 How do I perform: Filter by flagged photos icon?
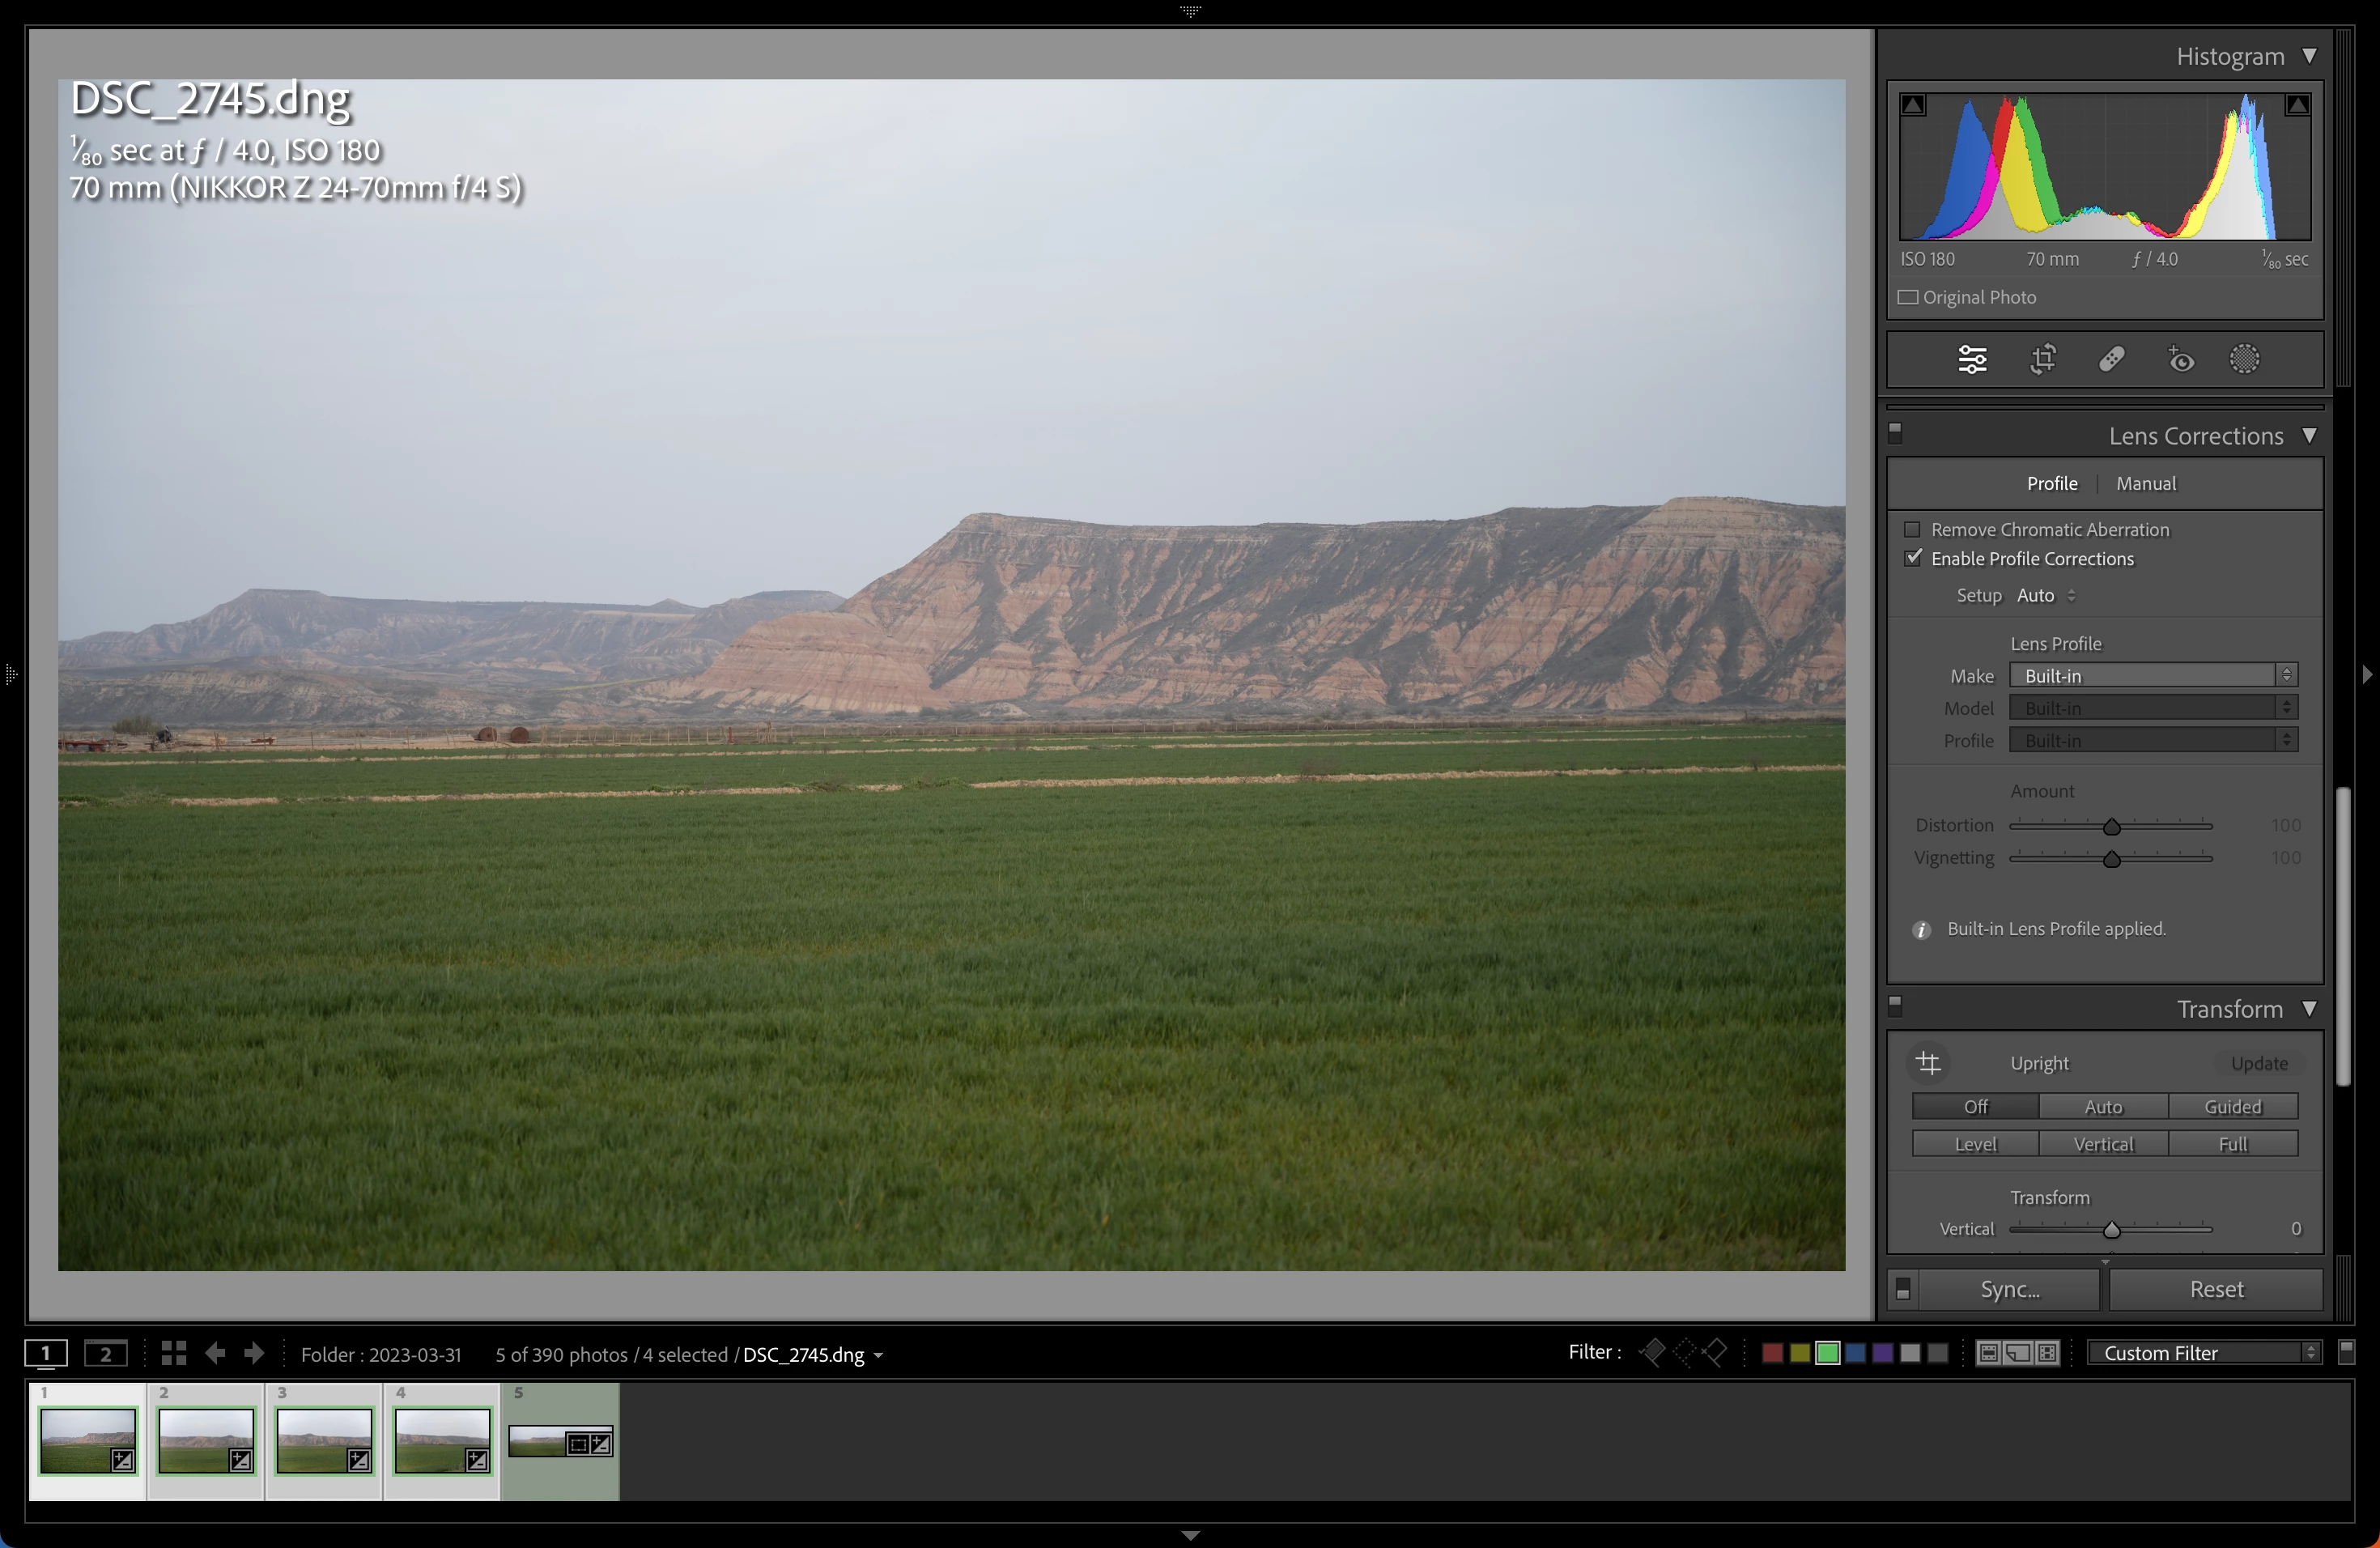pyautogui.click(x=1653, y=1352)
